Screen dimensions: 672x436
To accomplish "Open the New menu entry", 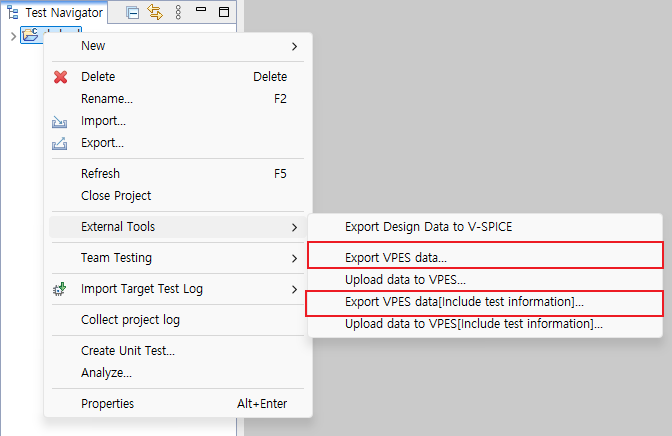I will click(x=177, y=46).
